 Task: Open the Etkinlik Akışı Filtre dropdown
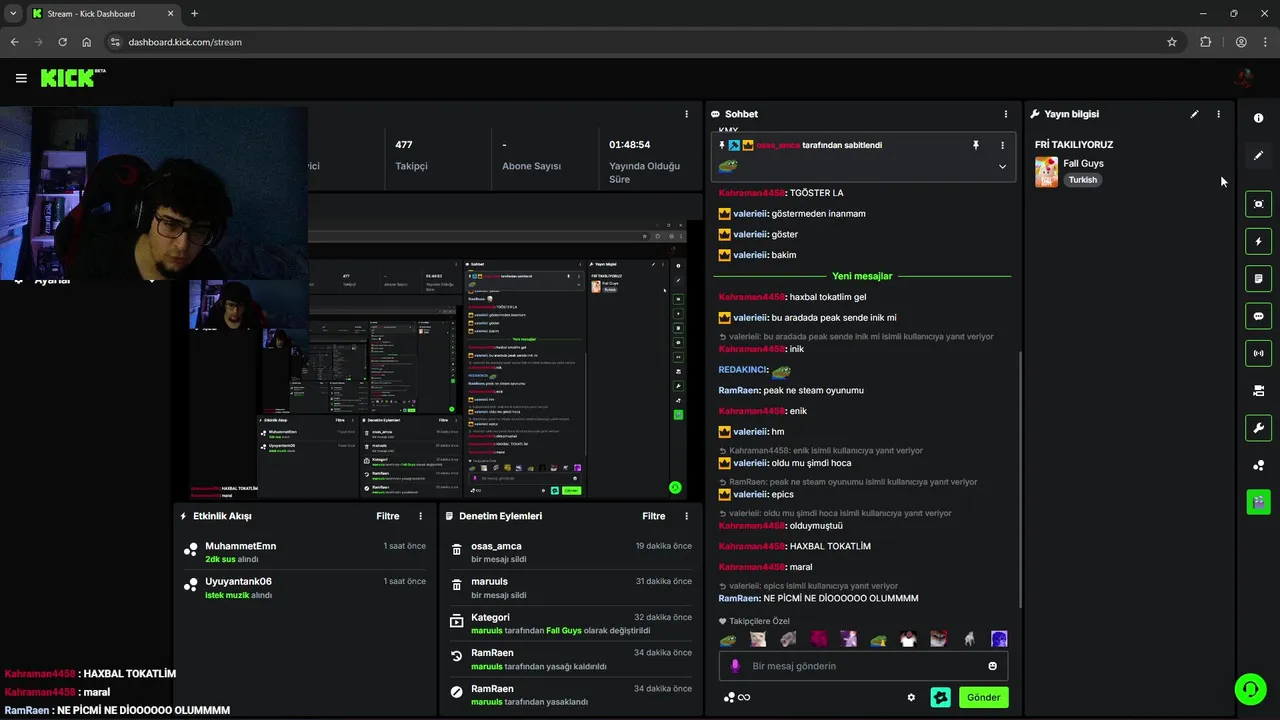tap(388, 516)
